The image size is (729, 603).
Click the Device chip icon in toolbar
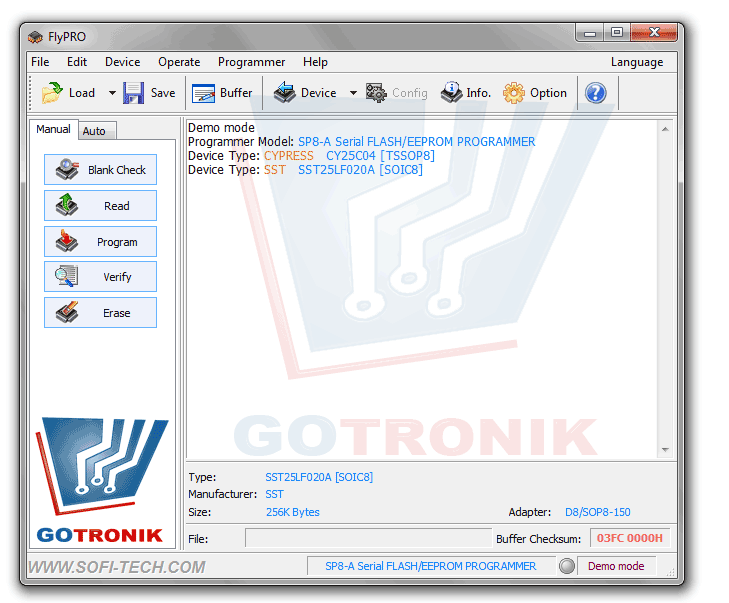(x=285, y=93)
